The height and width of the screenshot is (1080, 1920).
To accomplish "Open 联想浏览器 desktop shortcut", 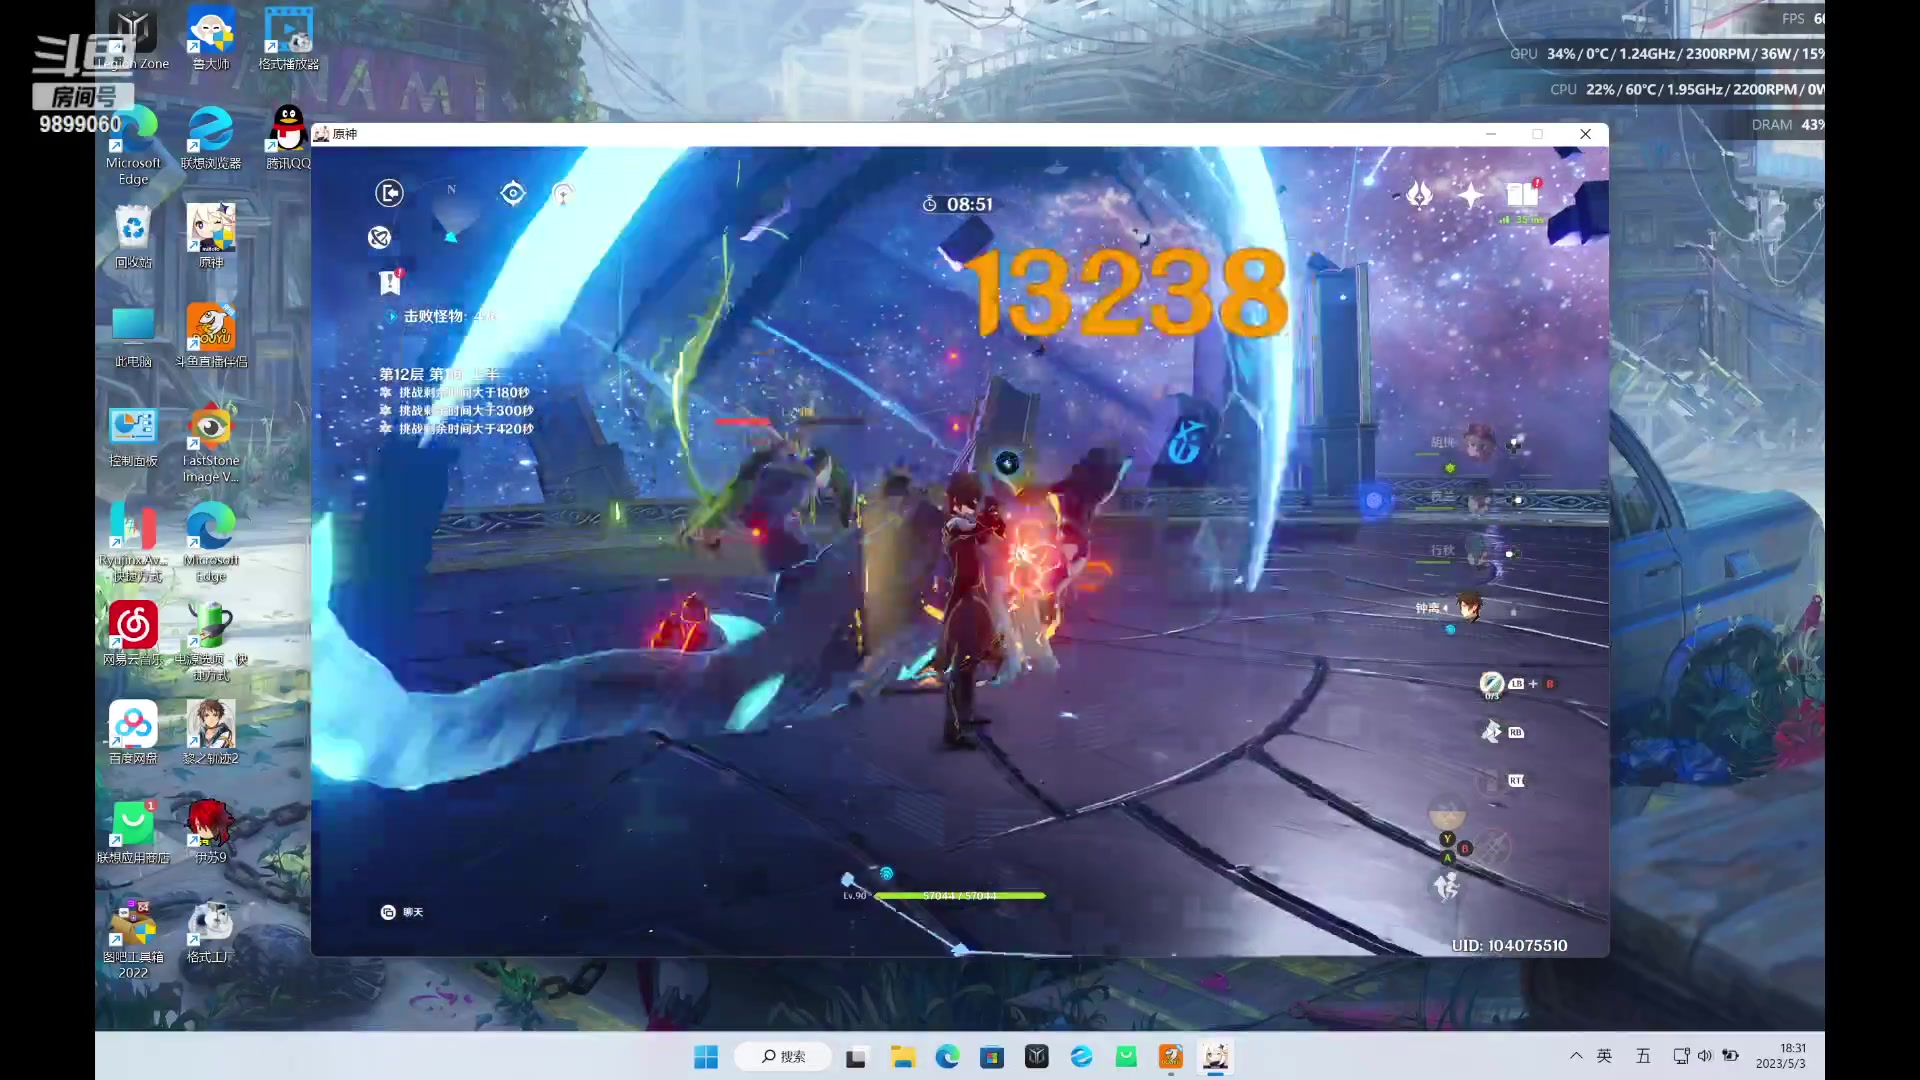I will point(211,138).
